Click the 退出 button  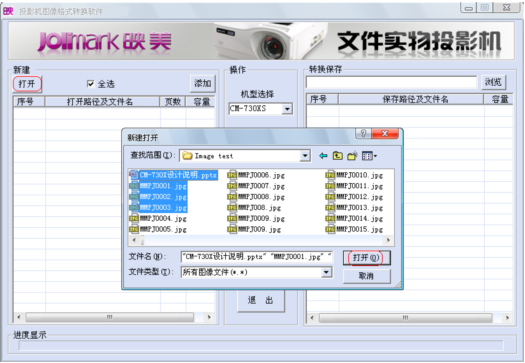pos(261,300)
